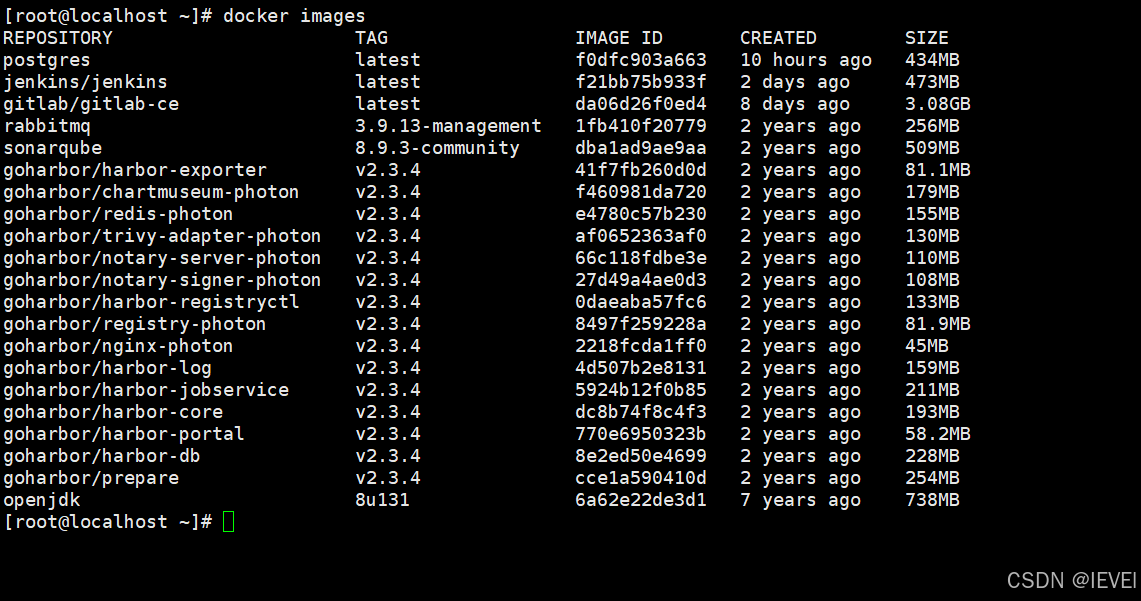Click image ID '66c118fdbe3e'
The height and width of the screenshot is (601, 1141).
(x=641, y=258)
